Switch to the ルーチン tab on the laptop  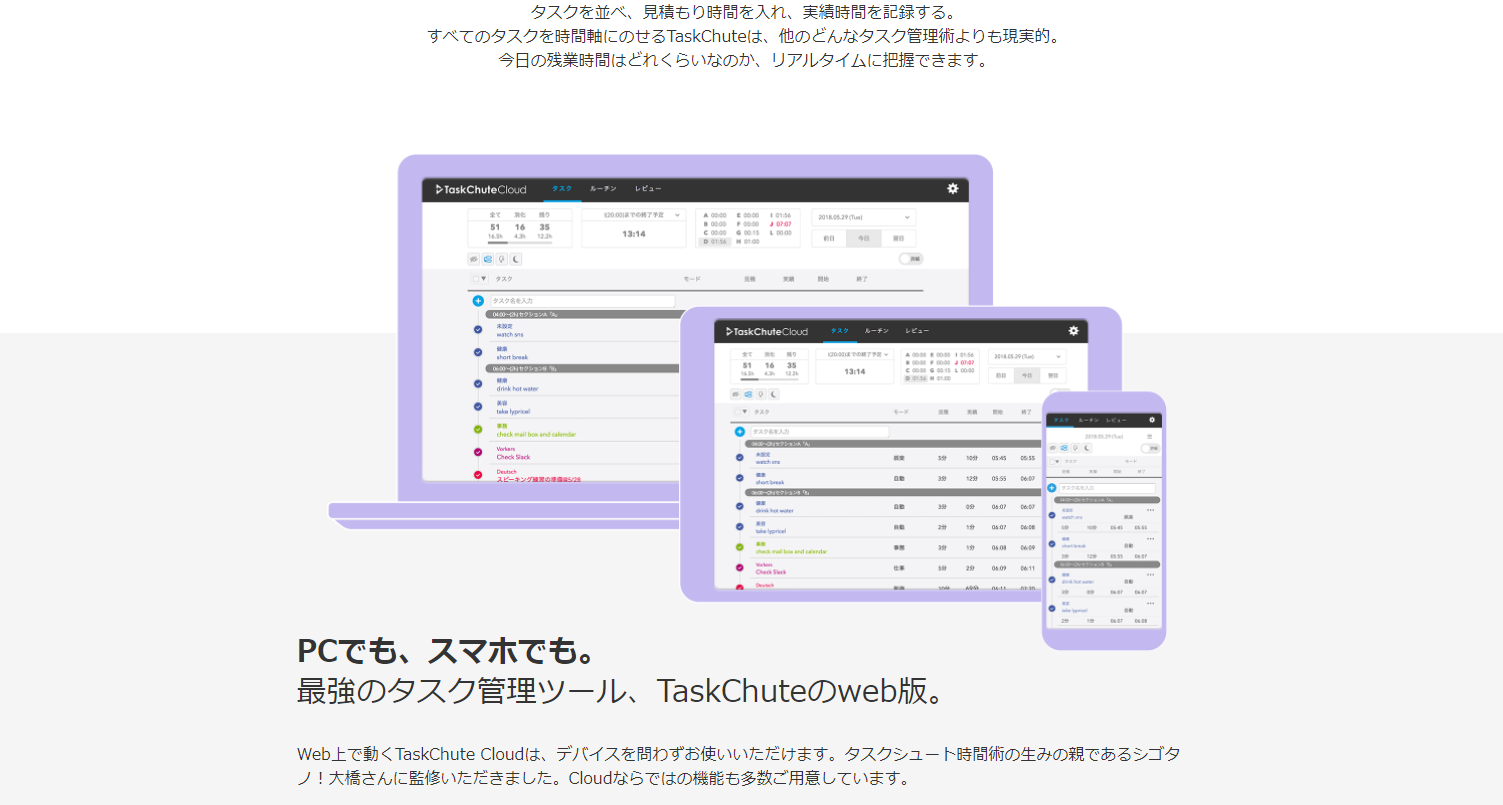pyautogui.click(x=603, y=188)
